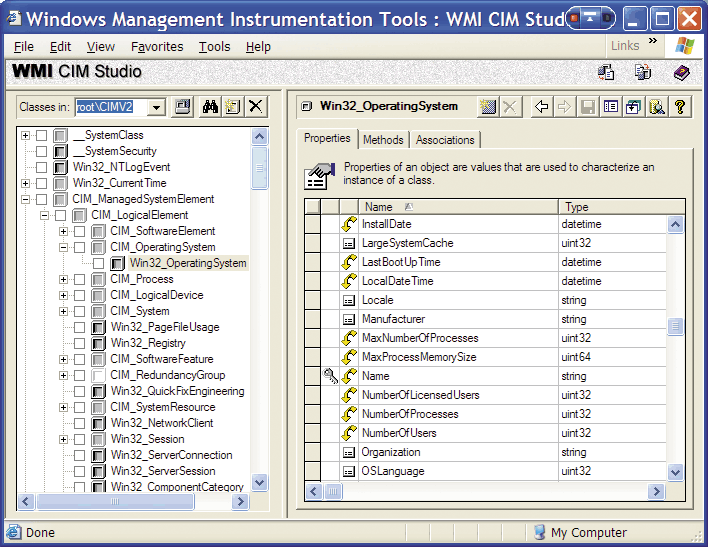
Task: Collapse the CIM_OperatingSystem node
Action: tap(64, 248)
